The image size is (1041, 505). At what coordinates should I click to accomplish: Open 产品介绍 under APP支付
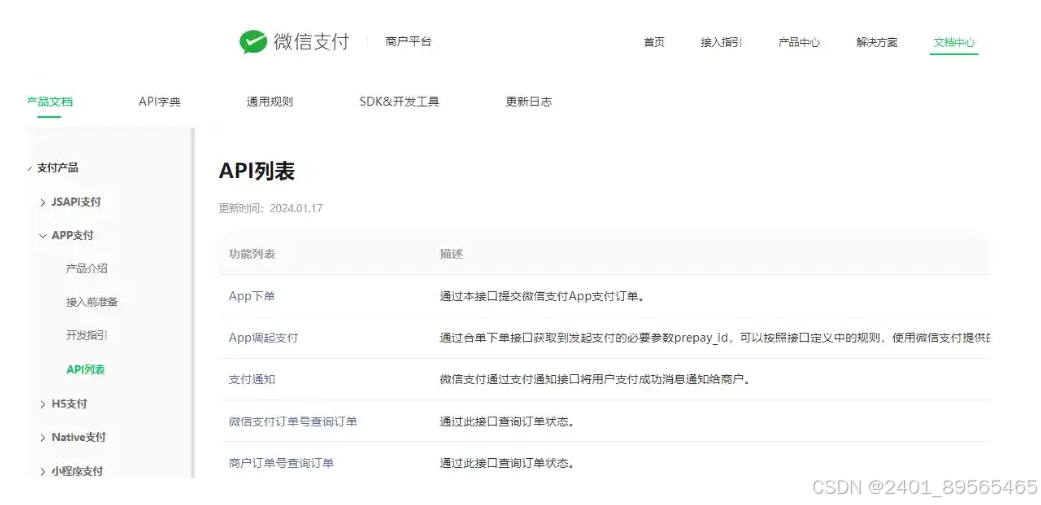(86, 269)
